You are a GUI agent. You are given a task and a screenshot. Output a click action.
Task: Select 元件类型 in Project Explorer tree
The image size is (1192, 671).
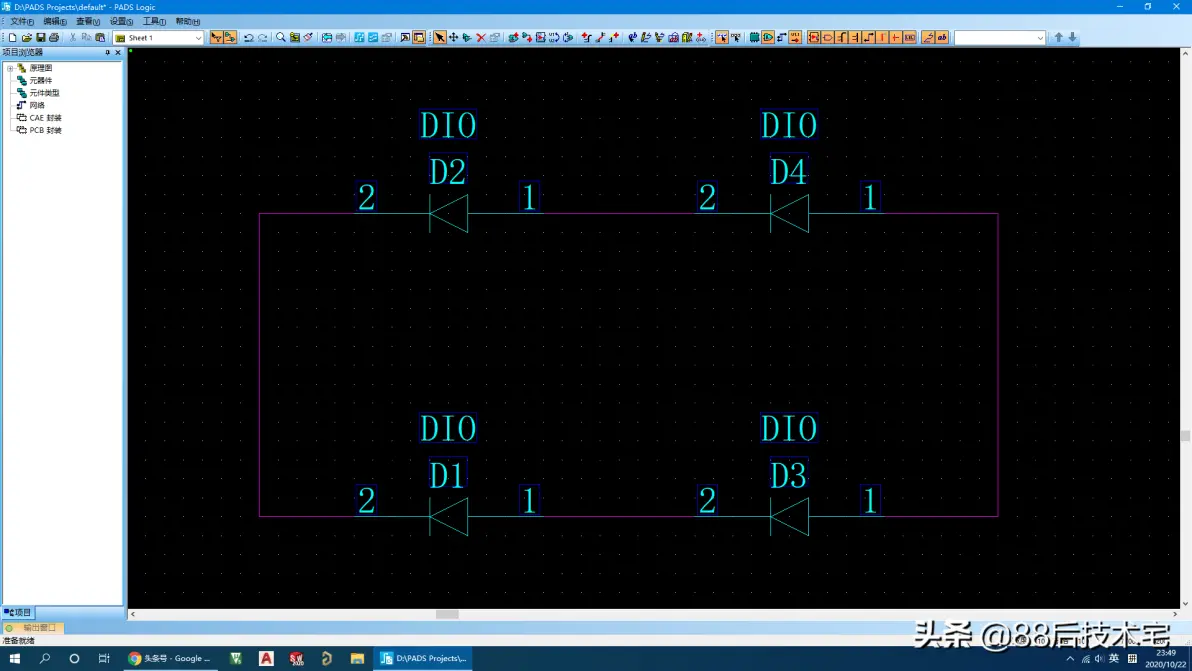[44, 93]
